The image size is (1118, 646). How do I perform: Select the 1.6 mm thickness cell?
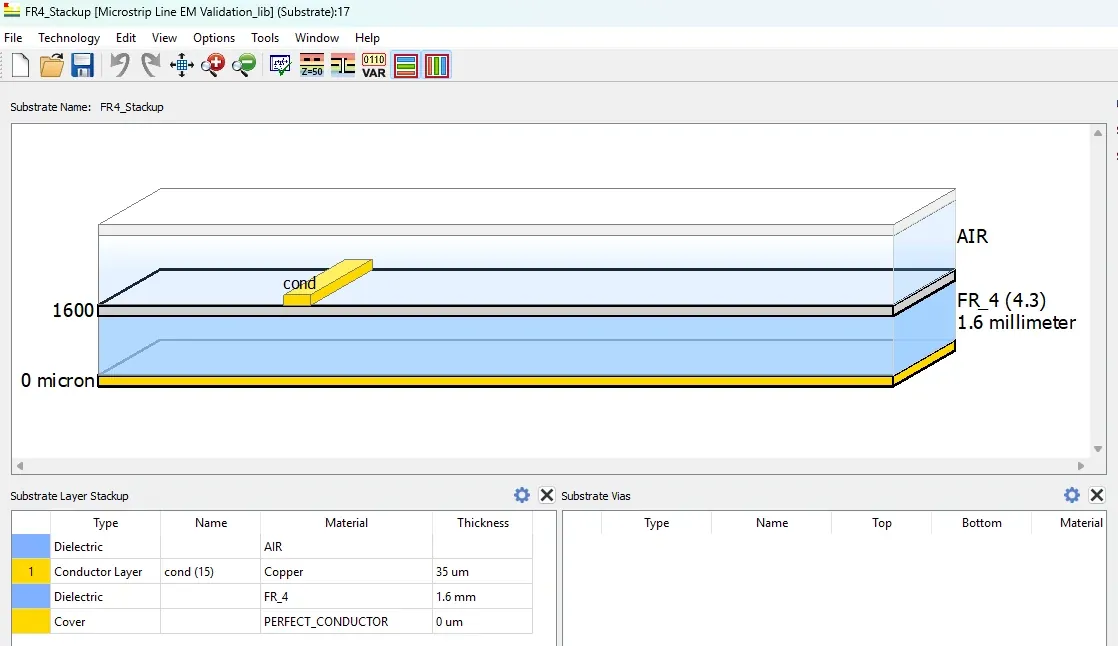483,596
